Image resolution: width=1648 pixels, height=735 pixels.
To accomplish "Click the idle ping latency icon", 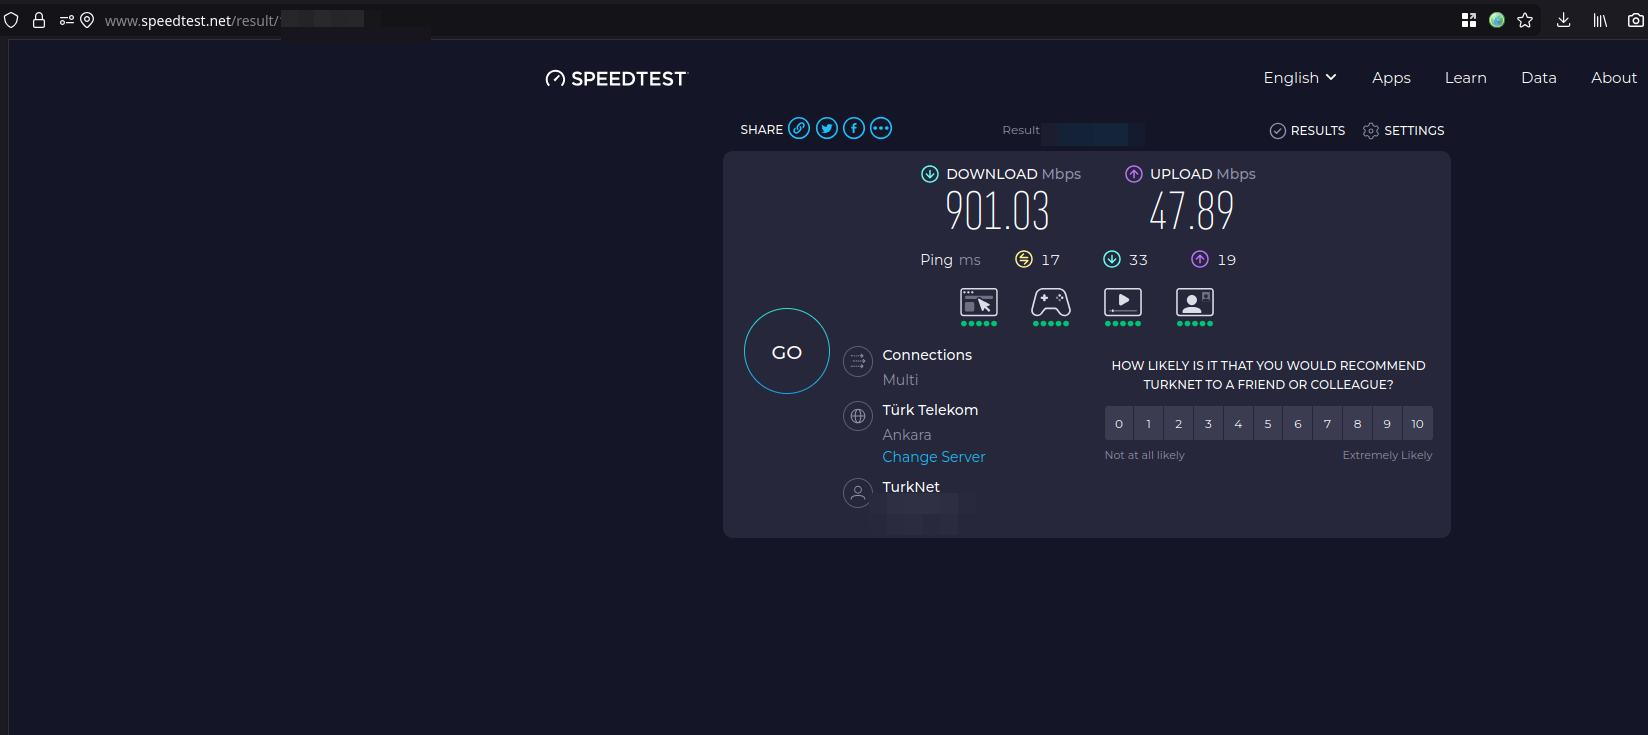I will (x=1024, y=259).
